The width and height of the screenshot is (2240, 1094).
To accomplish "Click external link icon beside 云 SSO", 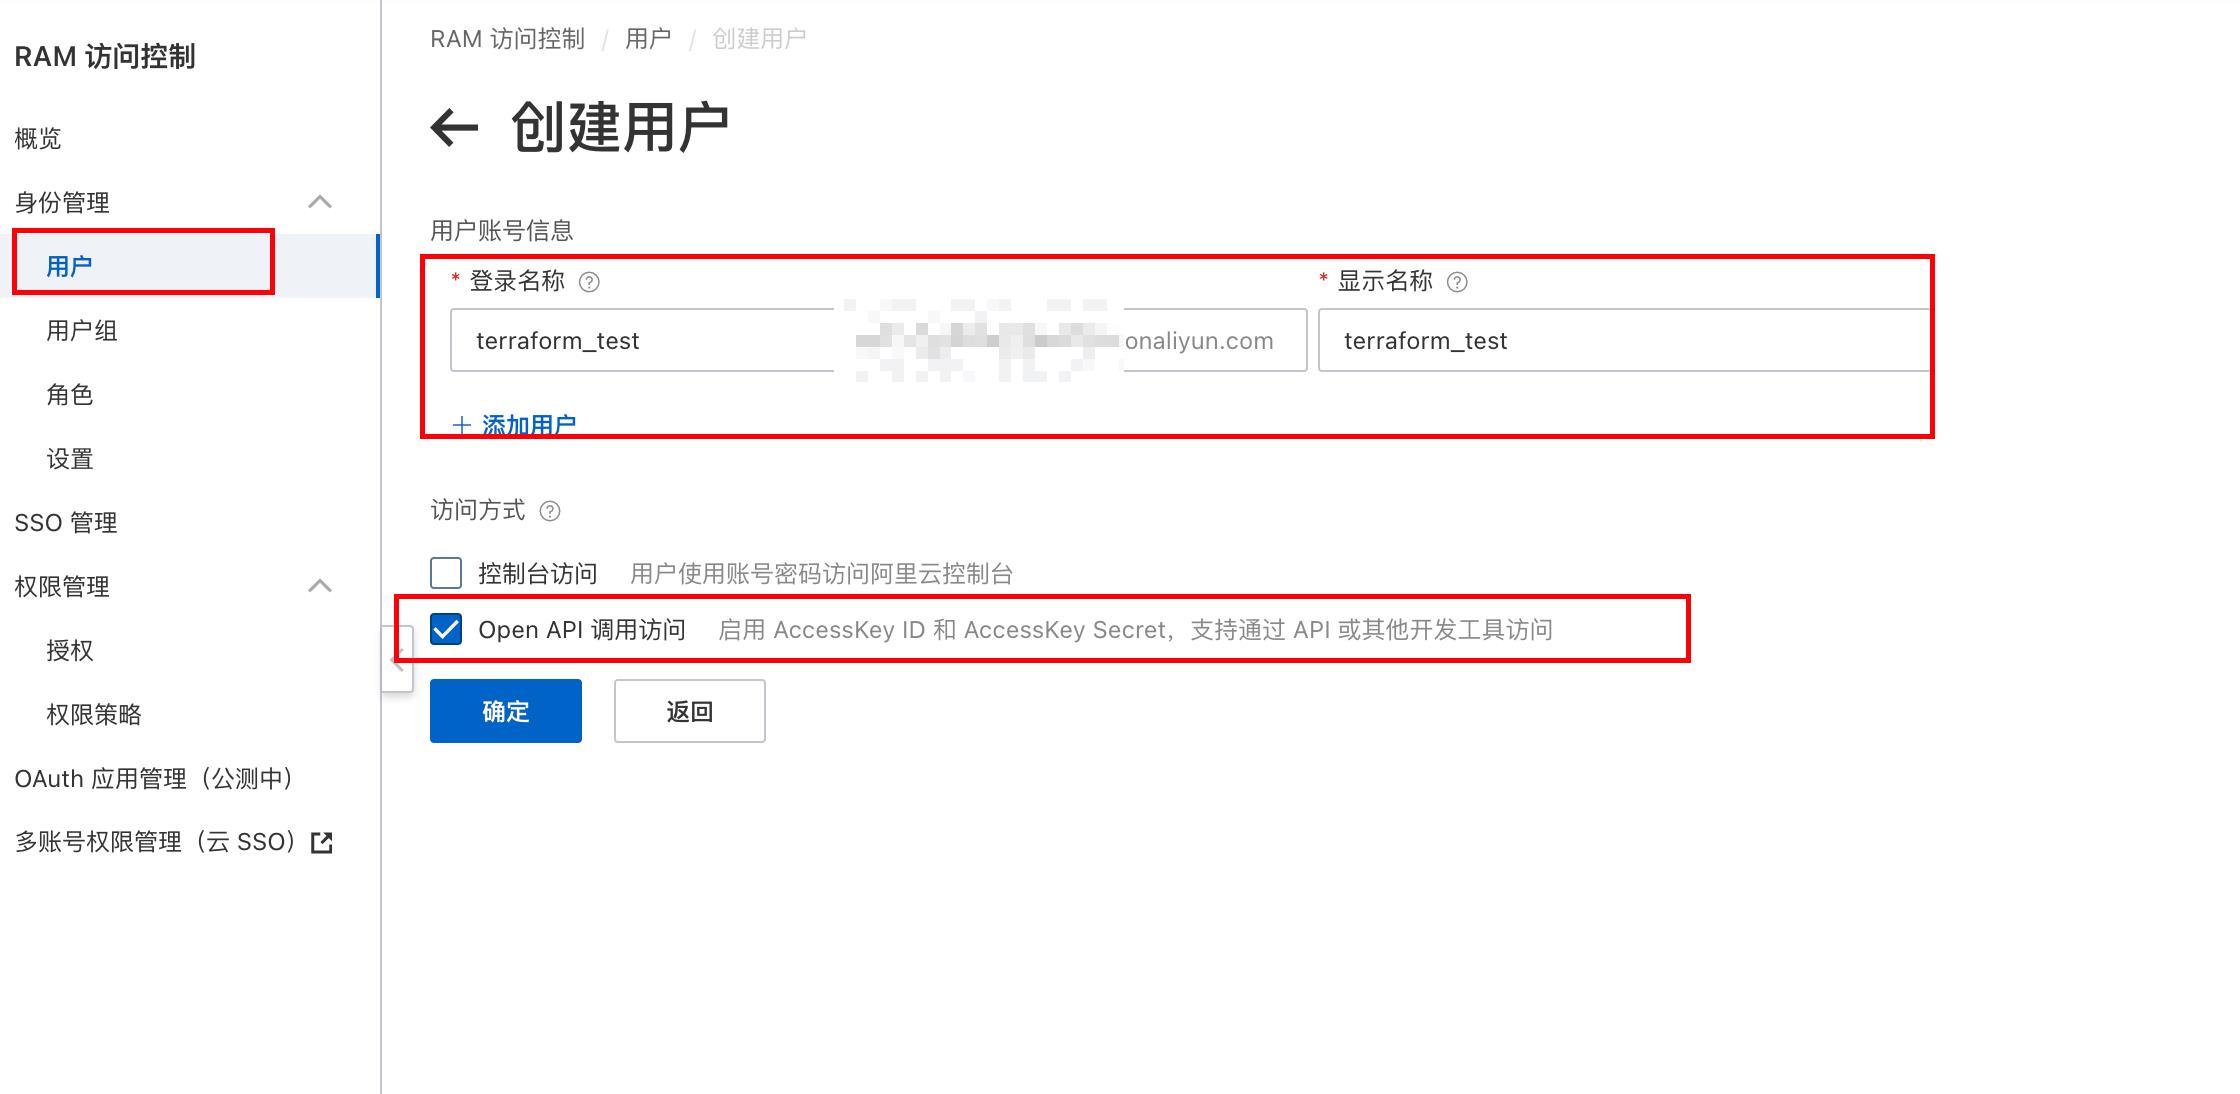I will point(322,843).
